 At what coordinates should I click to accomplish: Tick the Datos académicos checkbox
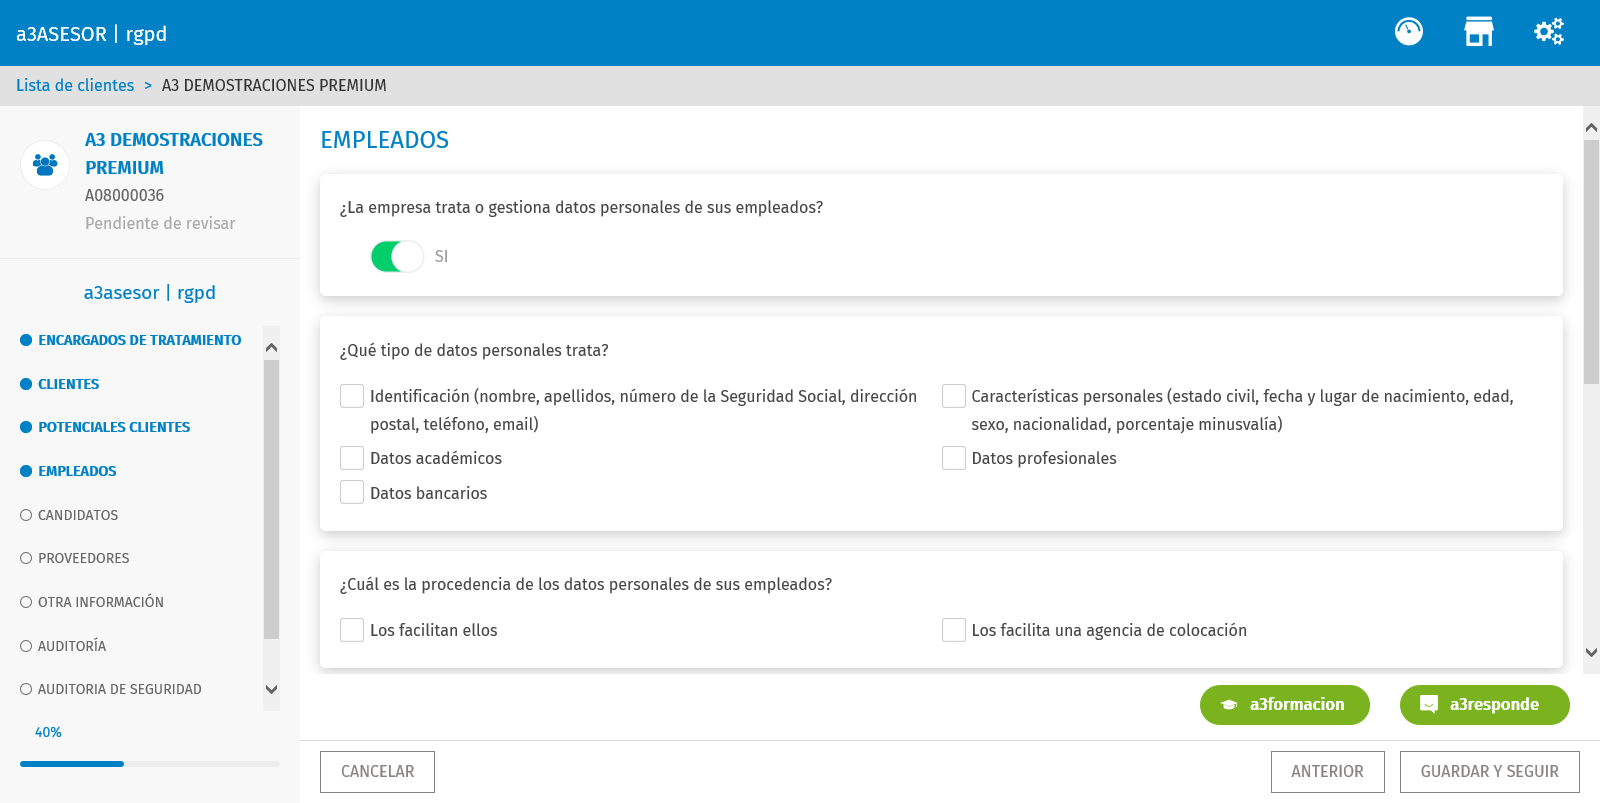352,458
